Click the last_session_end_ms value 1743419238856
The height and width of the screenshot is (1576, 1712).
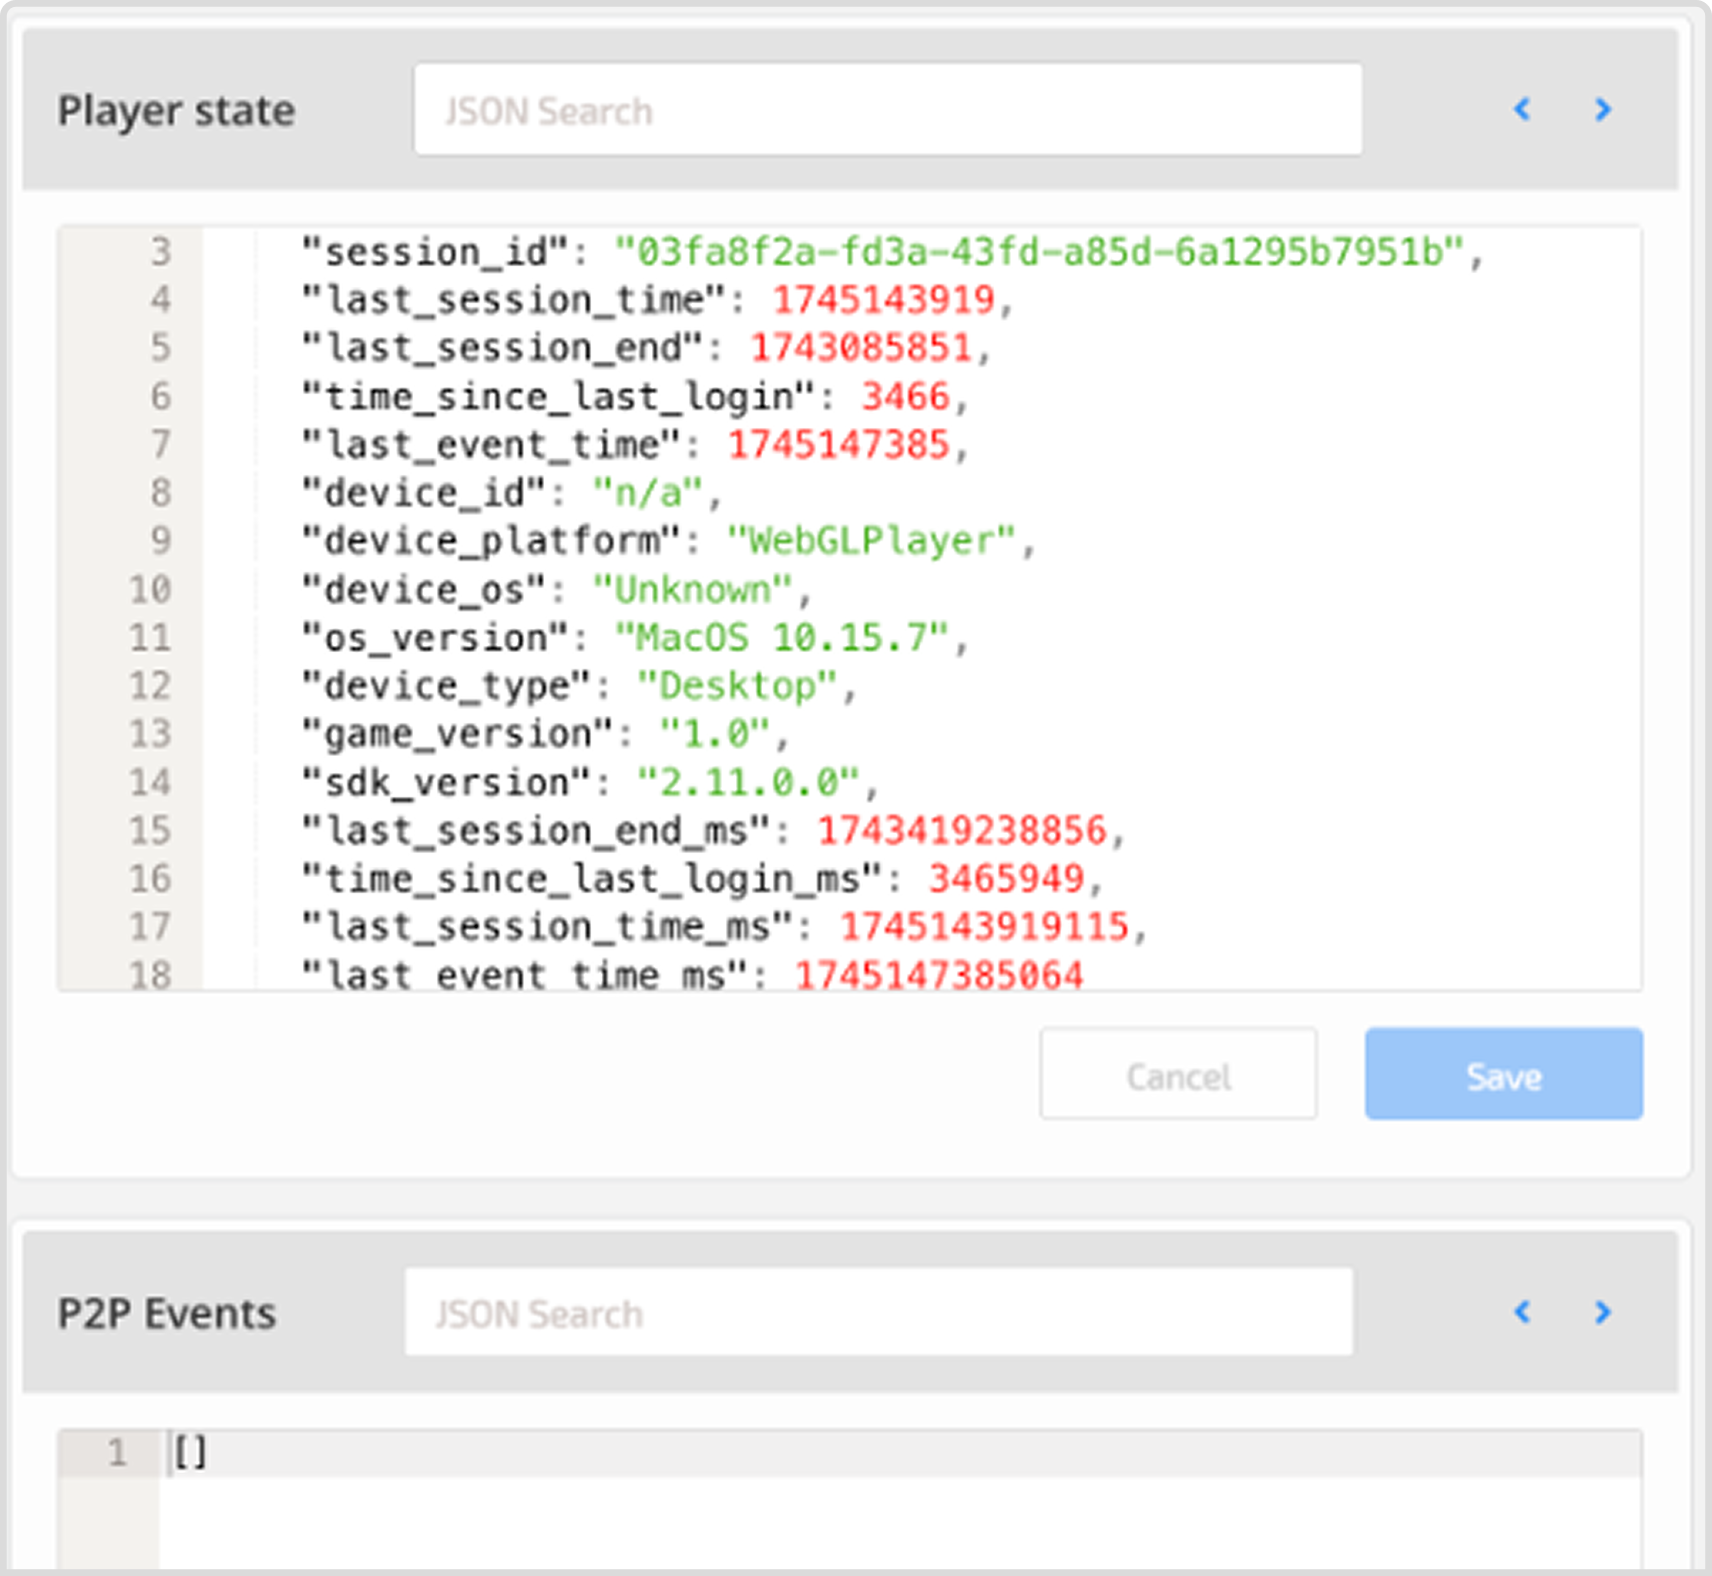[963, 831]
